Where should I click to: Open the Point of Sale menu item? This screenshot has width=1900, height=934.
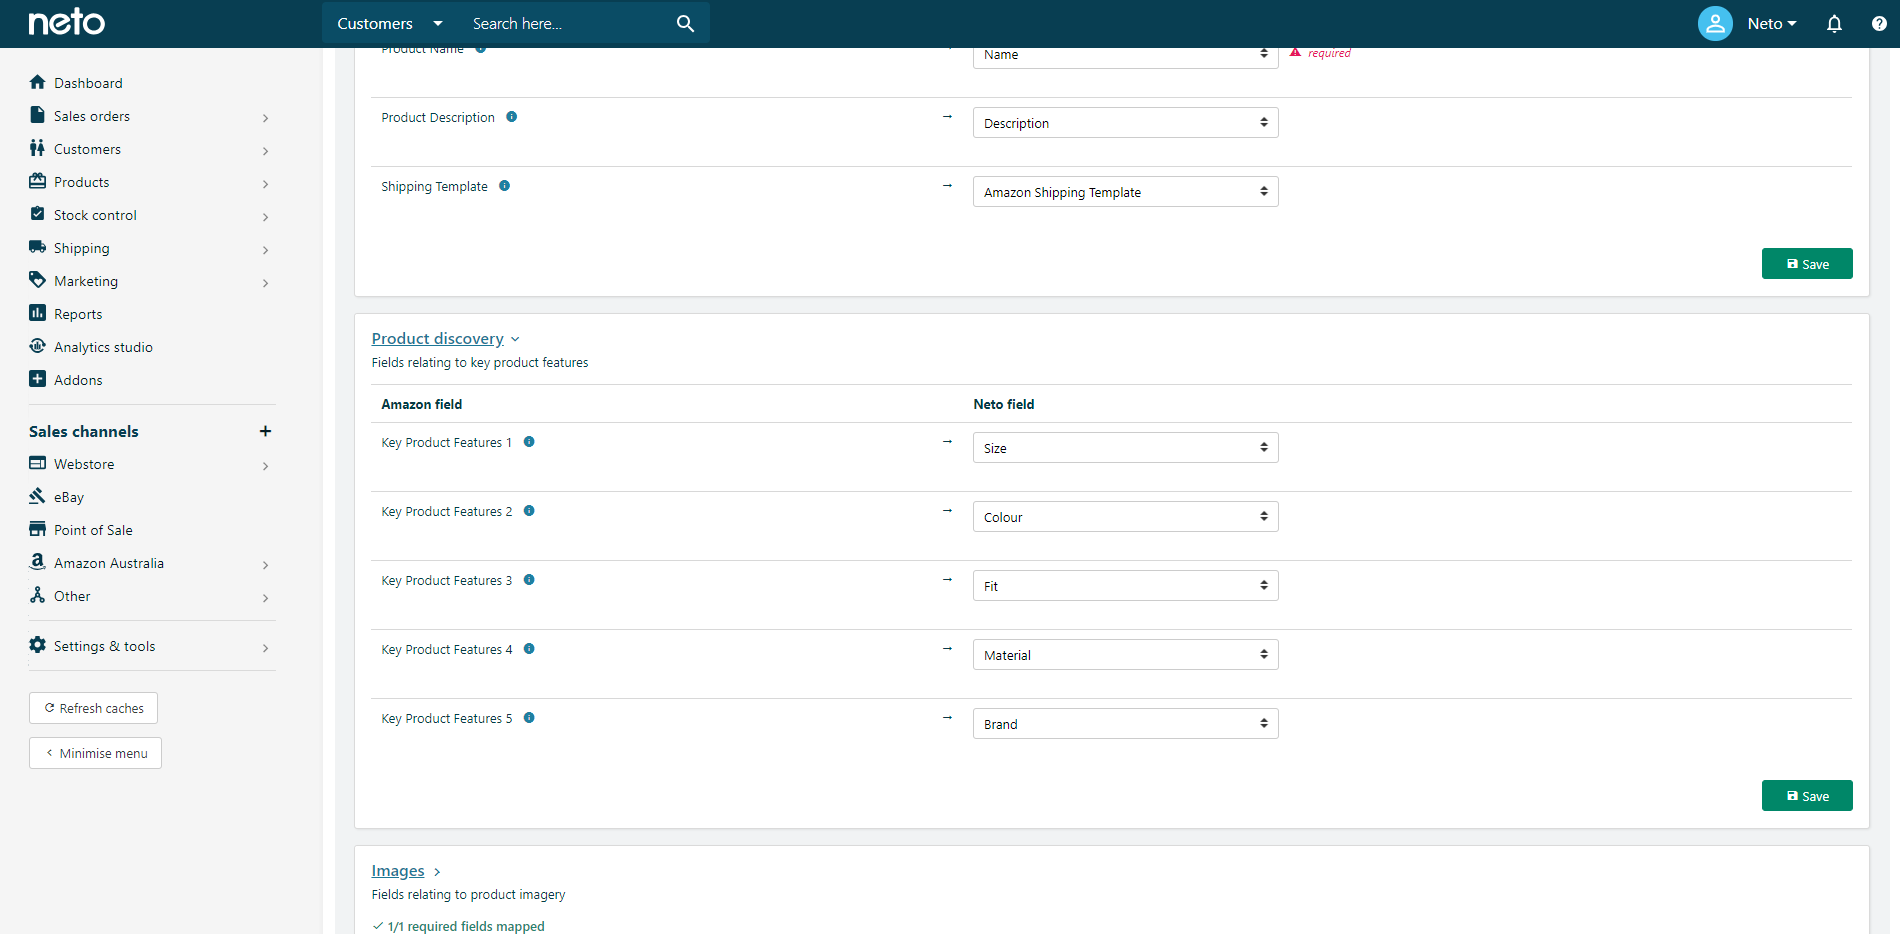93,530
